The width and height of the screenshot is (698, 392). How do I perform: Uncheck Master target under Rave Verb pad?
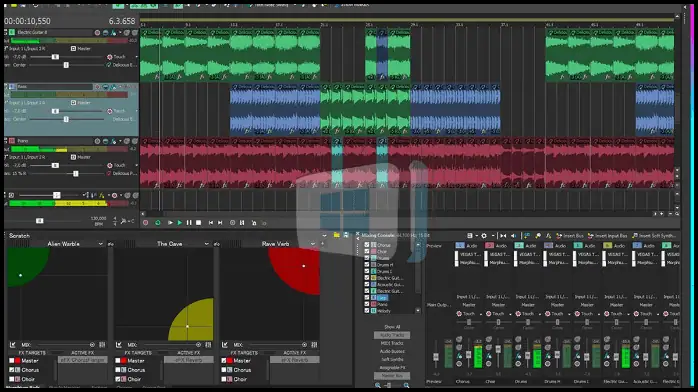224,361
